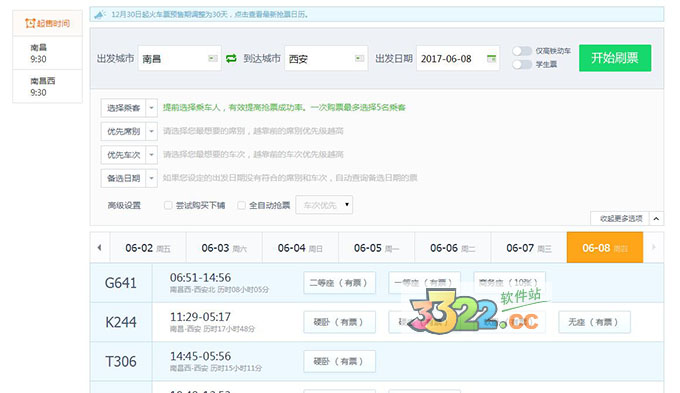Click the 出发日期 field 2017-06-08
Image resolution: width=680 pixels, height=393 pixels.
(x=458, y=58)
